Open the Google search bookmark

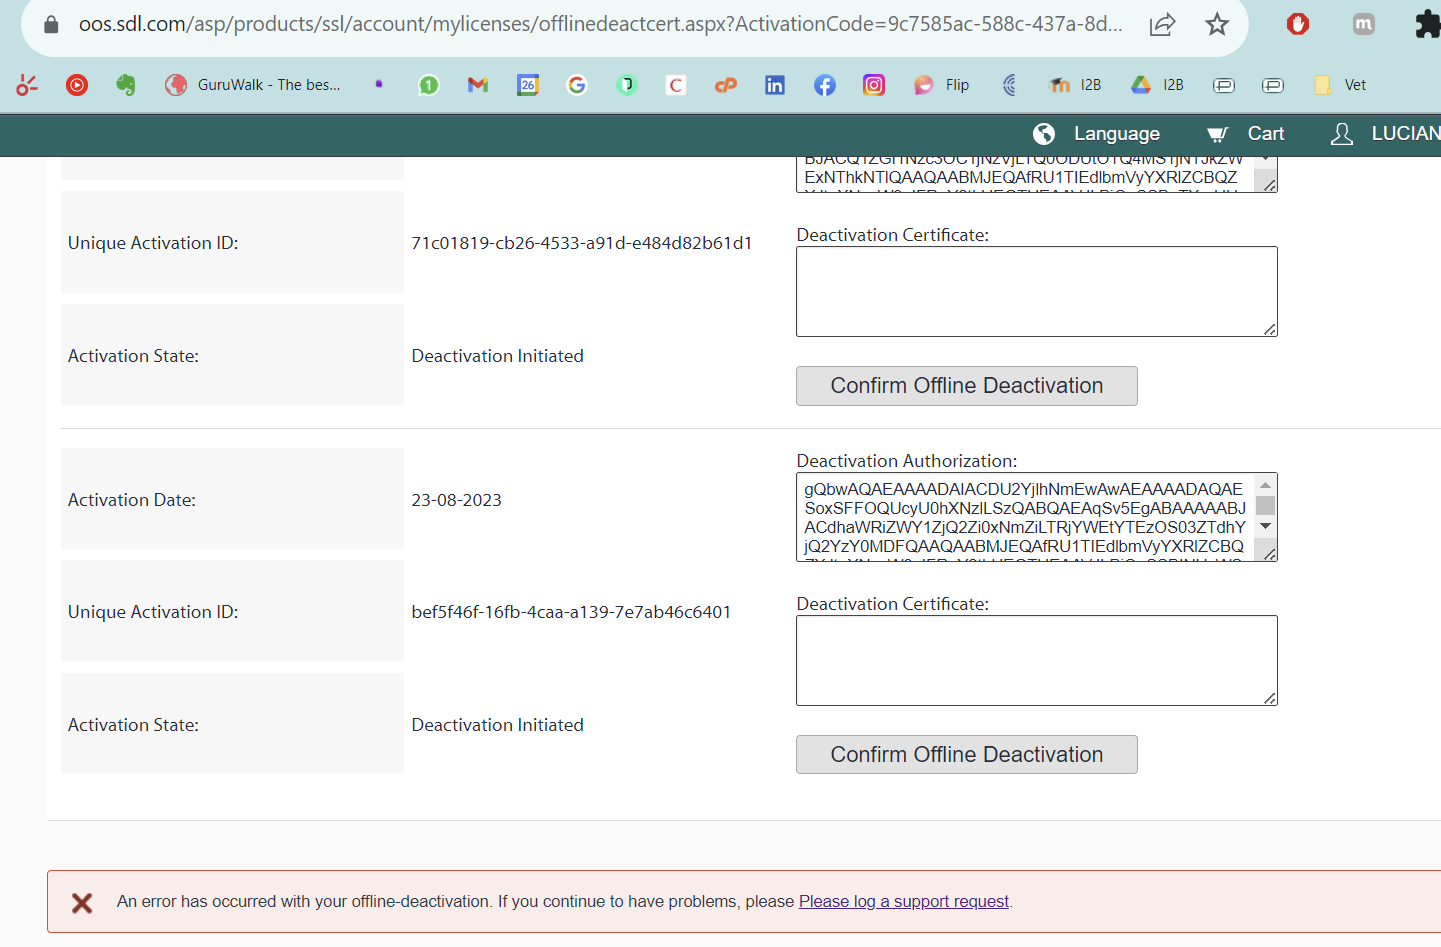click(x=577, y=85)
